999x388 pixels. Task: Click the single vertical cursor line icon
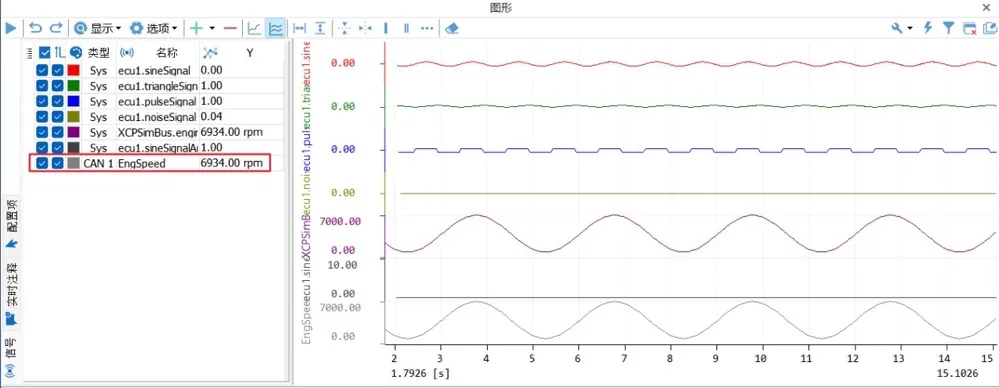coord(385,28)
